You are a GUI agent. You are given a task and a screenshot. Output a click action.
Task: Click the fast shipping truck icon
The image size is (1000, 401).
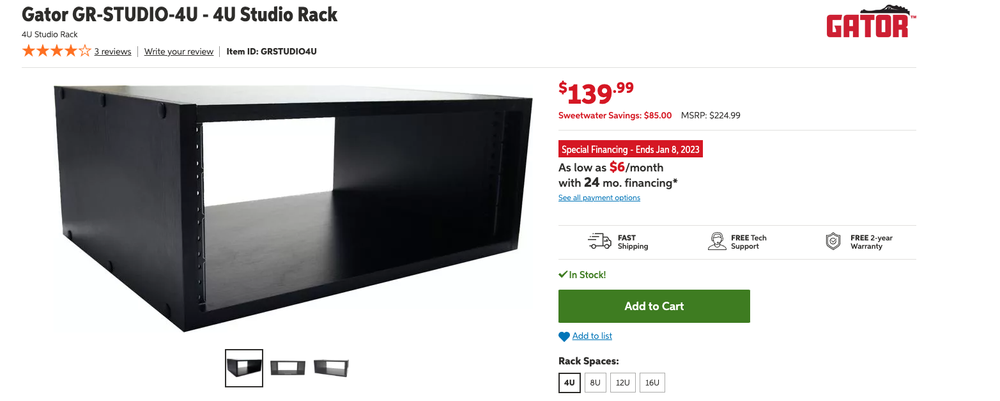599,241
